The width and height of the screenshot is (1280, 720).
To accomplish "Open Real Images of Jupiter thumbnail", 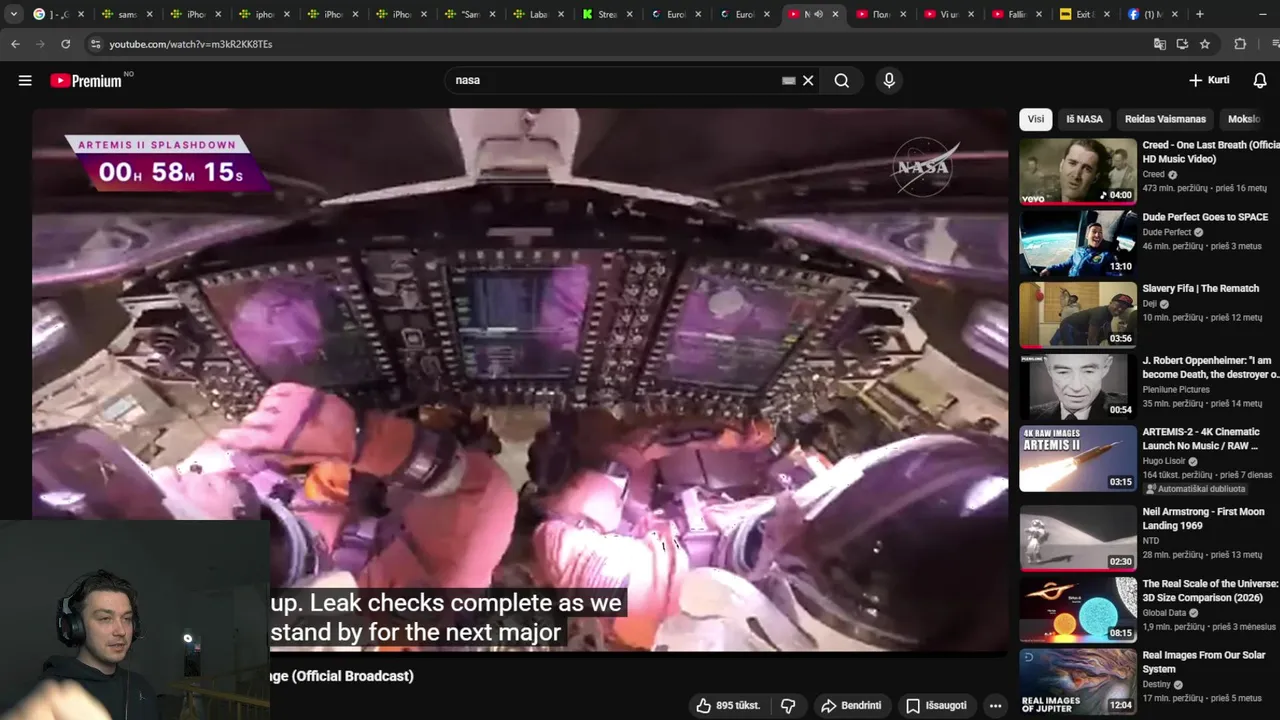I will click(1078, 682).
